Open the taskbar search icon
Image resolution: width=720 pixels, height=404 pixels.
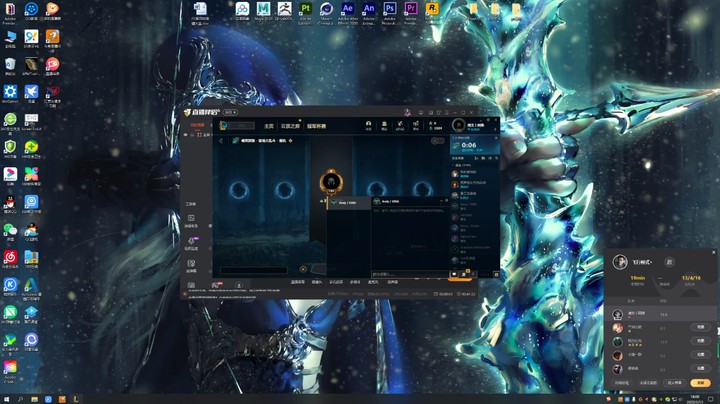click(x=20, y=399)
